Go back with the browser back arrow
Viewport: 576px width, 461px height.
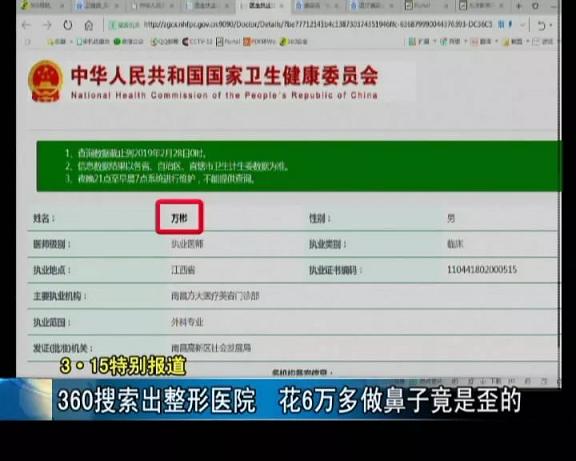[26, 25]
